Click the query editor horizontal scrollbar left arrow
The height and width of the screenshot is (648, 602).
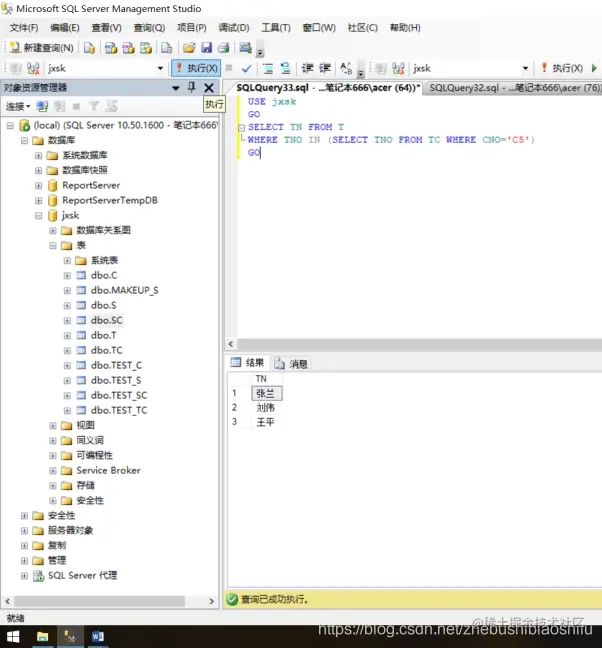[231, 344]
